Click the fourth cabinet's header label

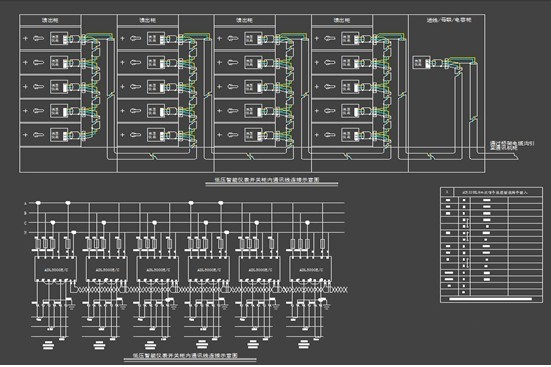pos(342,20)
